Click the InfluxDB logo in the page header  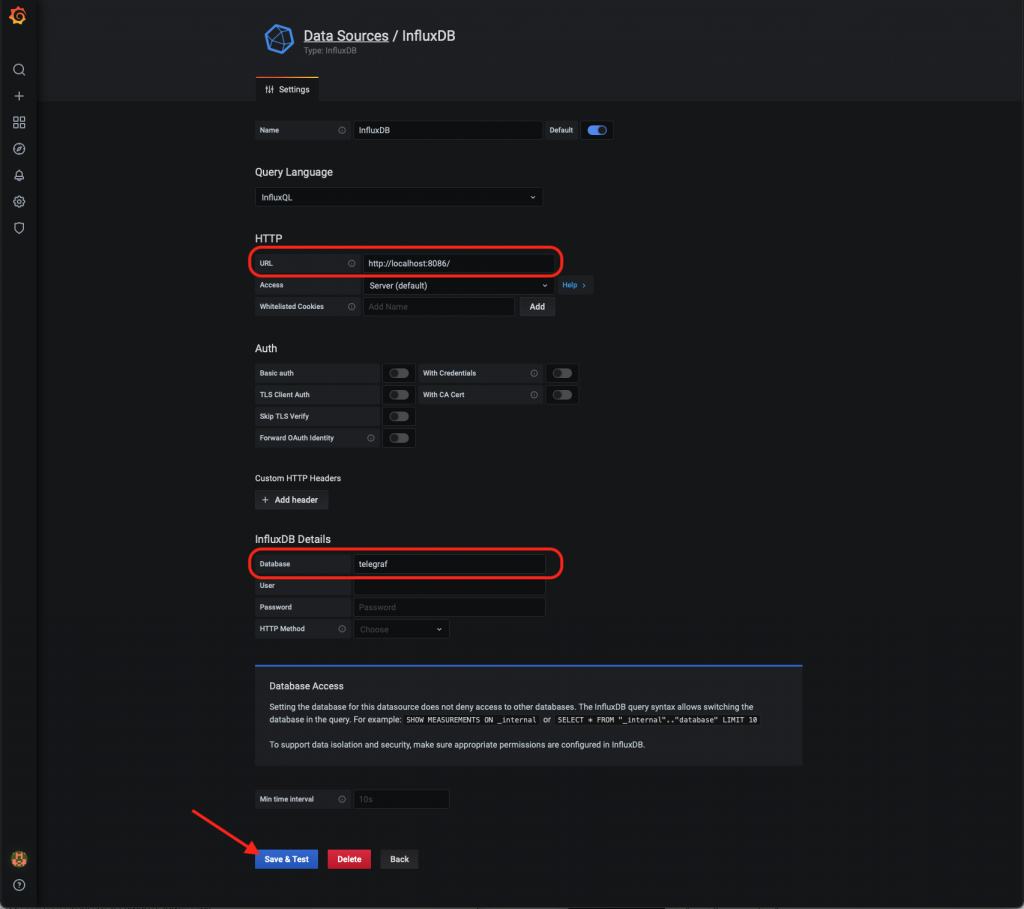(x=279, y=39)
